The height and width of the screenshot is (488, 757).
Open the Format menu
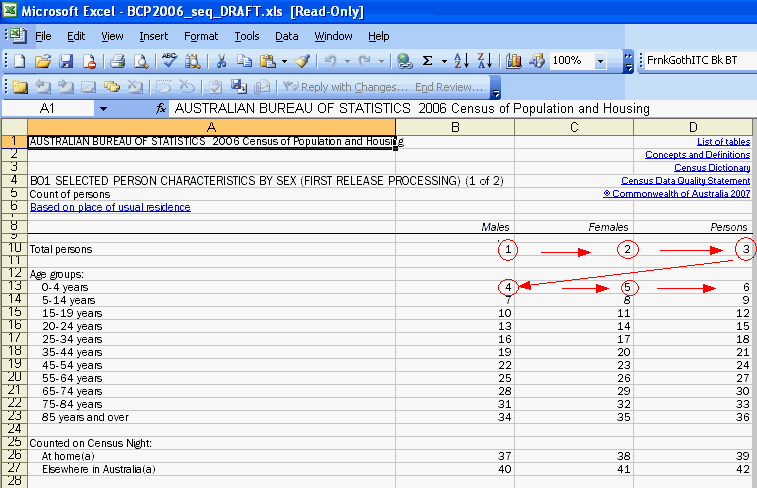pos(200,36)
